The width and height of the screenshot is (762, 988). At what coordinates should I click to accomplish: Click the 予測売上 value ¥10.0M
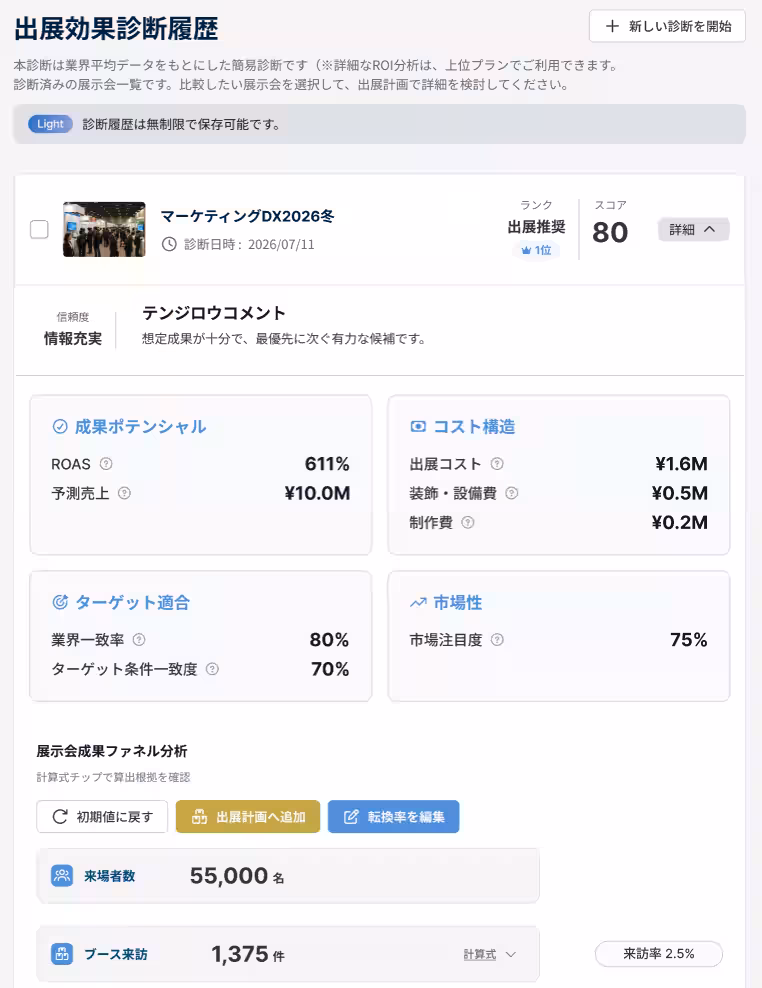click(x=317, y=493)
